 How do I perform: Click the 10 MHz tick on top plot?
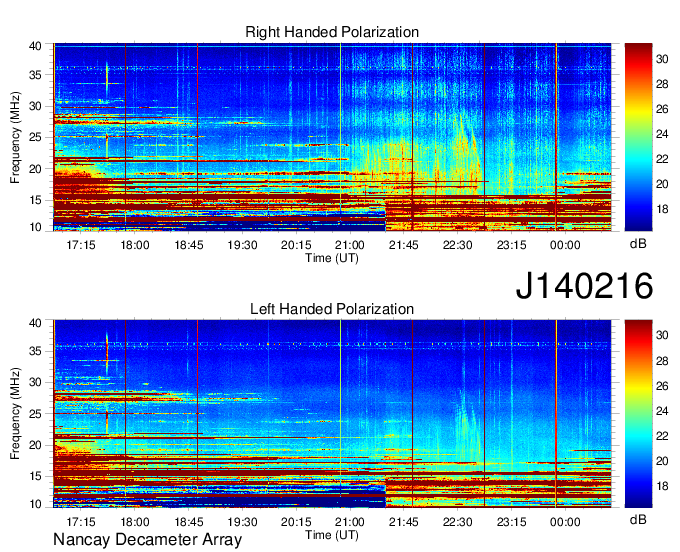point(35,227)
